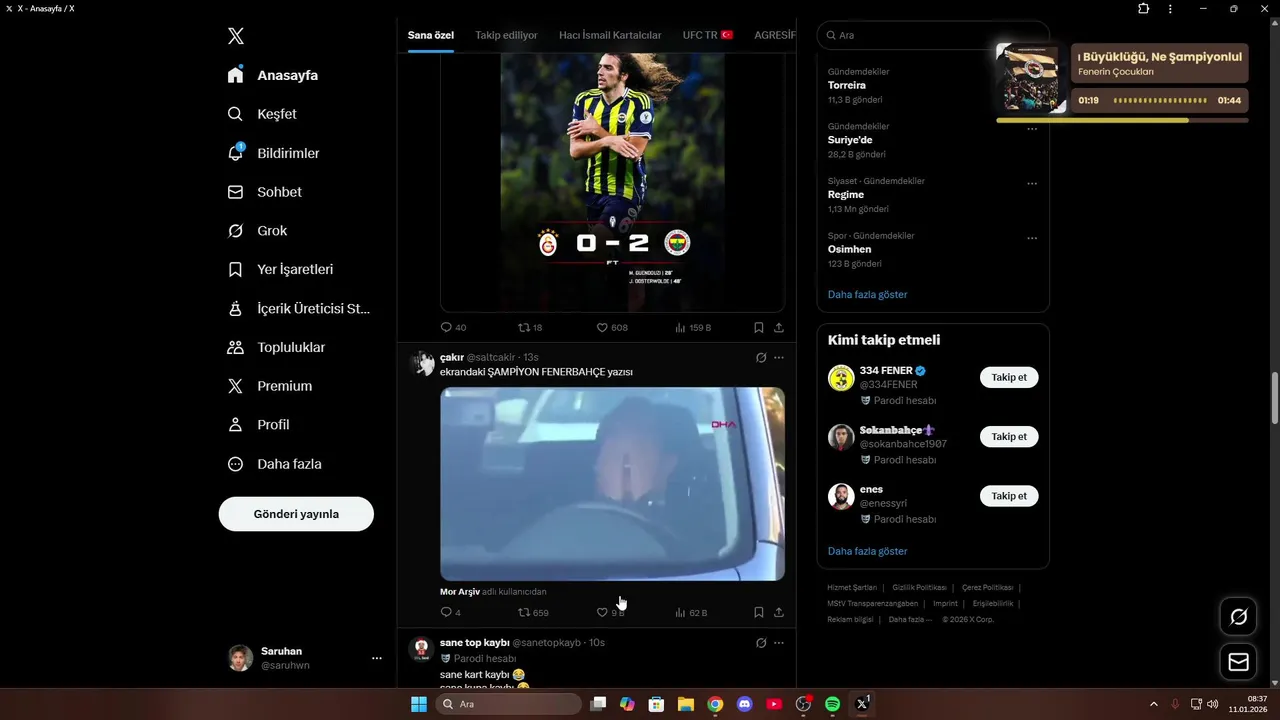Viewport: 1280px width, 720px height.
Task: Click Grok icon on sane top kaybı post
Action: click(x=761, y=642)
